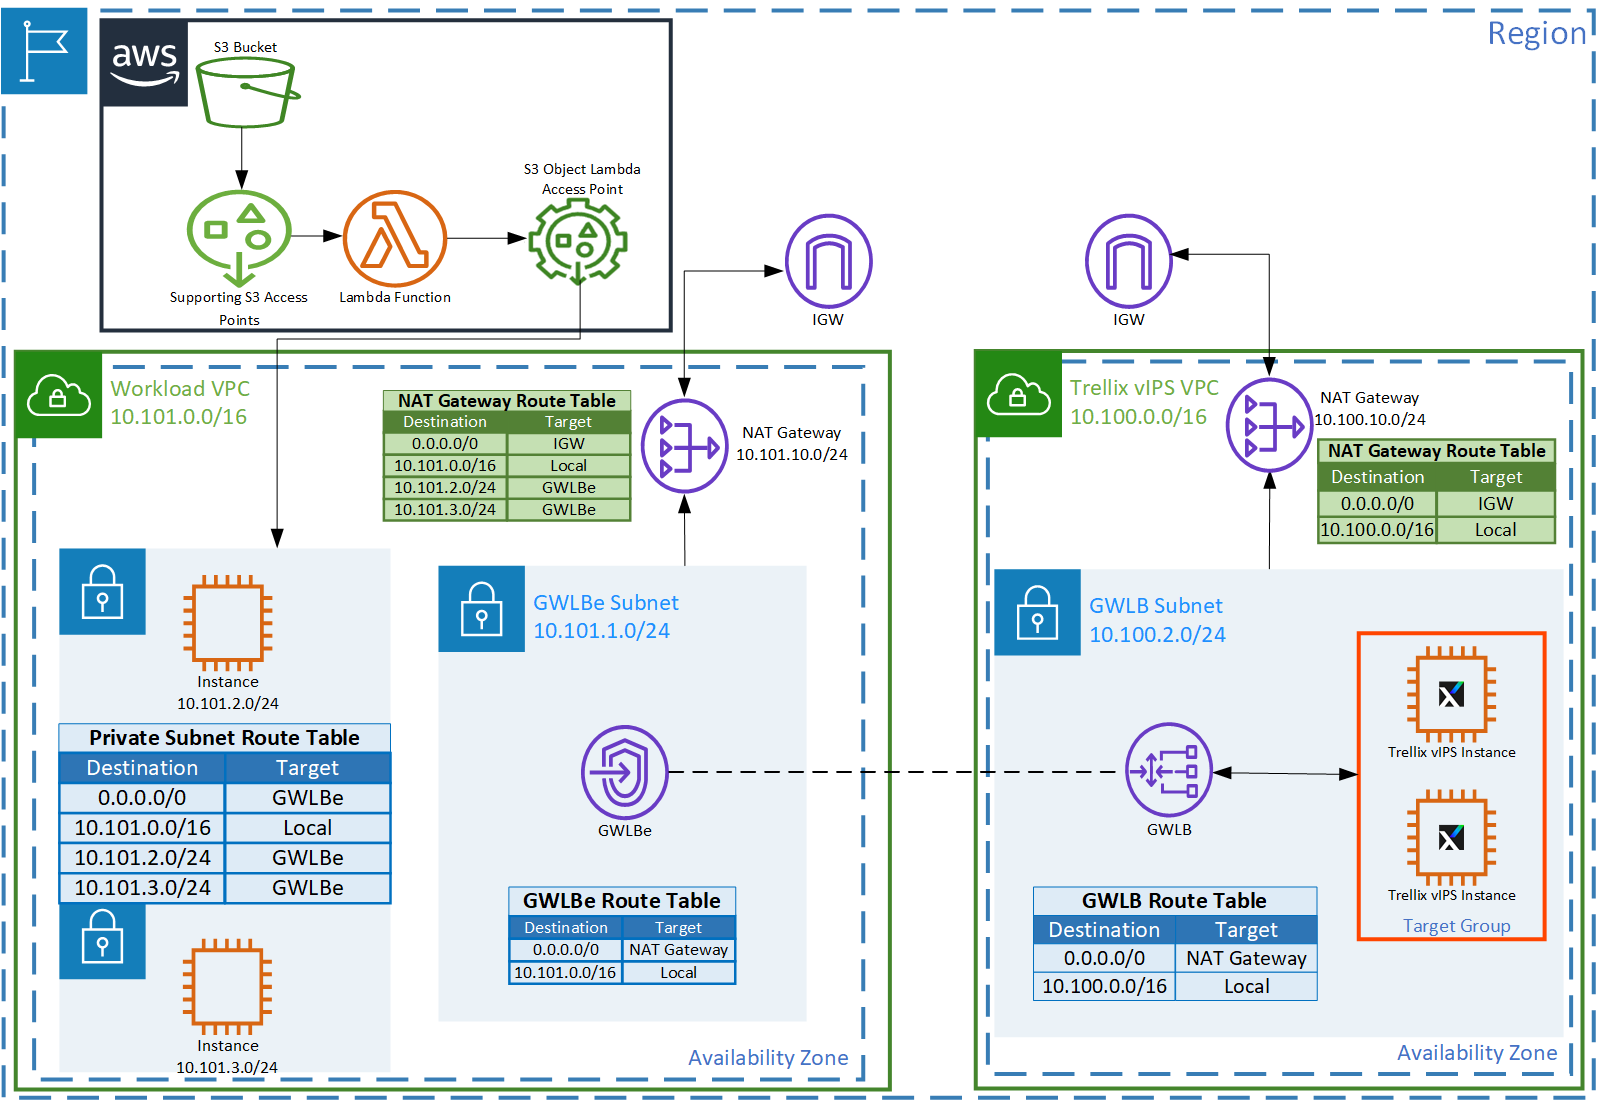Click the Workload Availability Zone label

pyautogui.click(x=768, y=1058)
